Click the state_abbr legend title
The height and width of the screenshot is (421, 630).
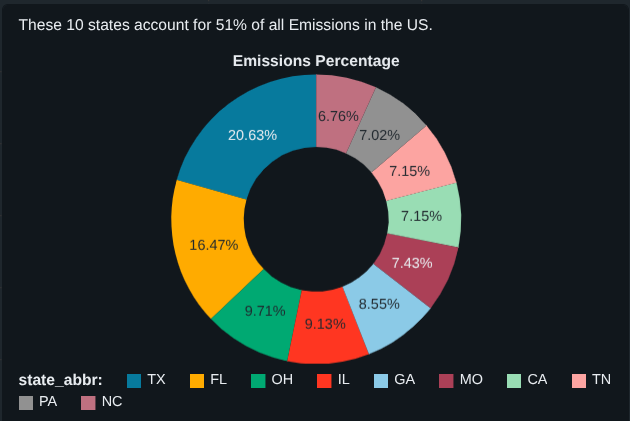[x=60, y=380]
